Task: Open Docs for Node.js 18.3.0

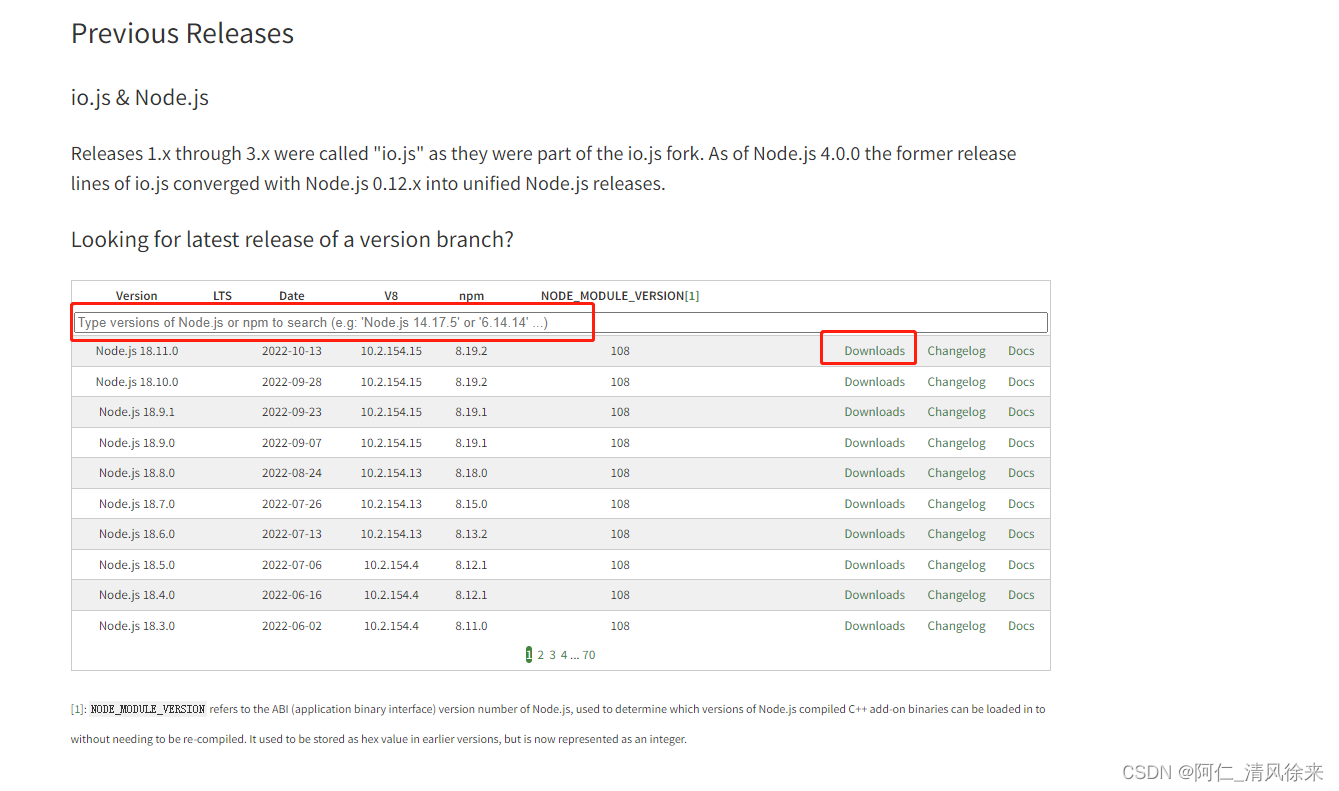Action: [x=1021, y=626]
